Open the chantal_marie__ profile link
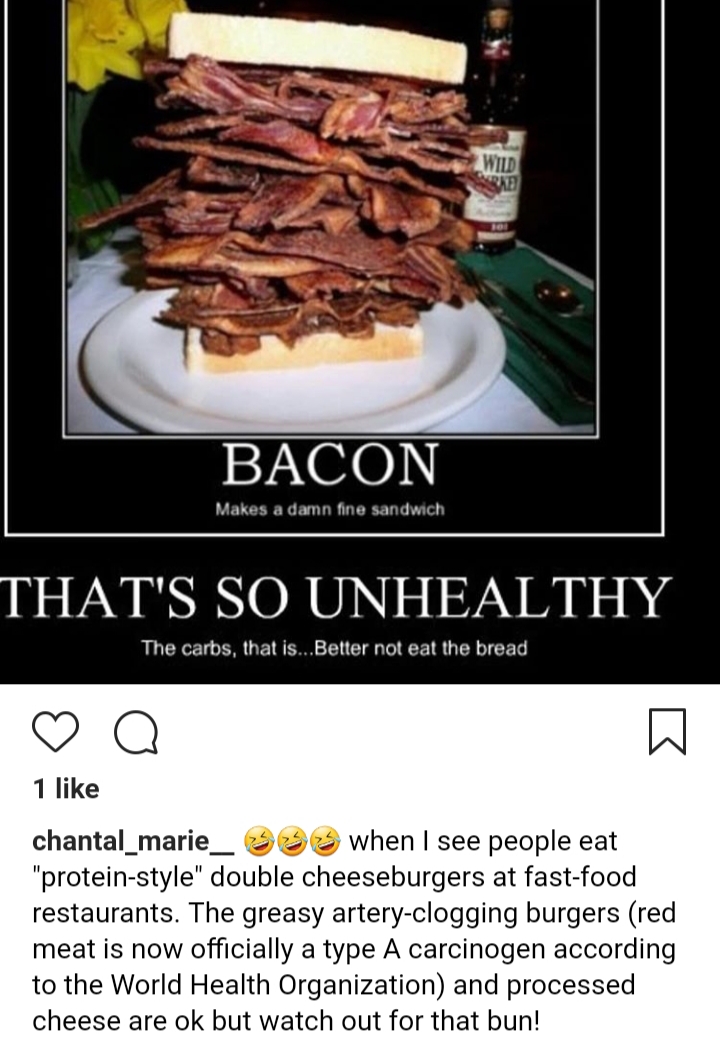This screenshot has height=1038, width=720. (x=132, y=842)
